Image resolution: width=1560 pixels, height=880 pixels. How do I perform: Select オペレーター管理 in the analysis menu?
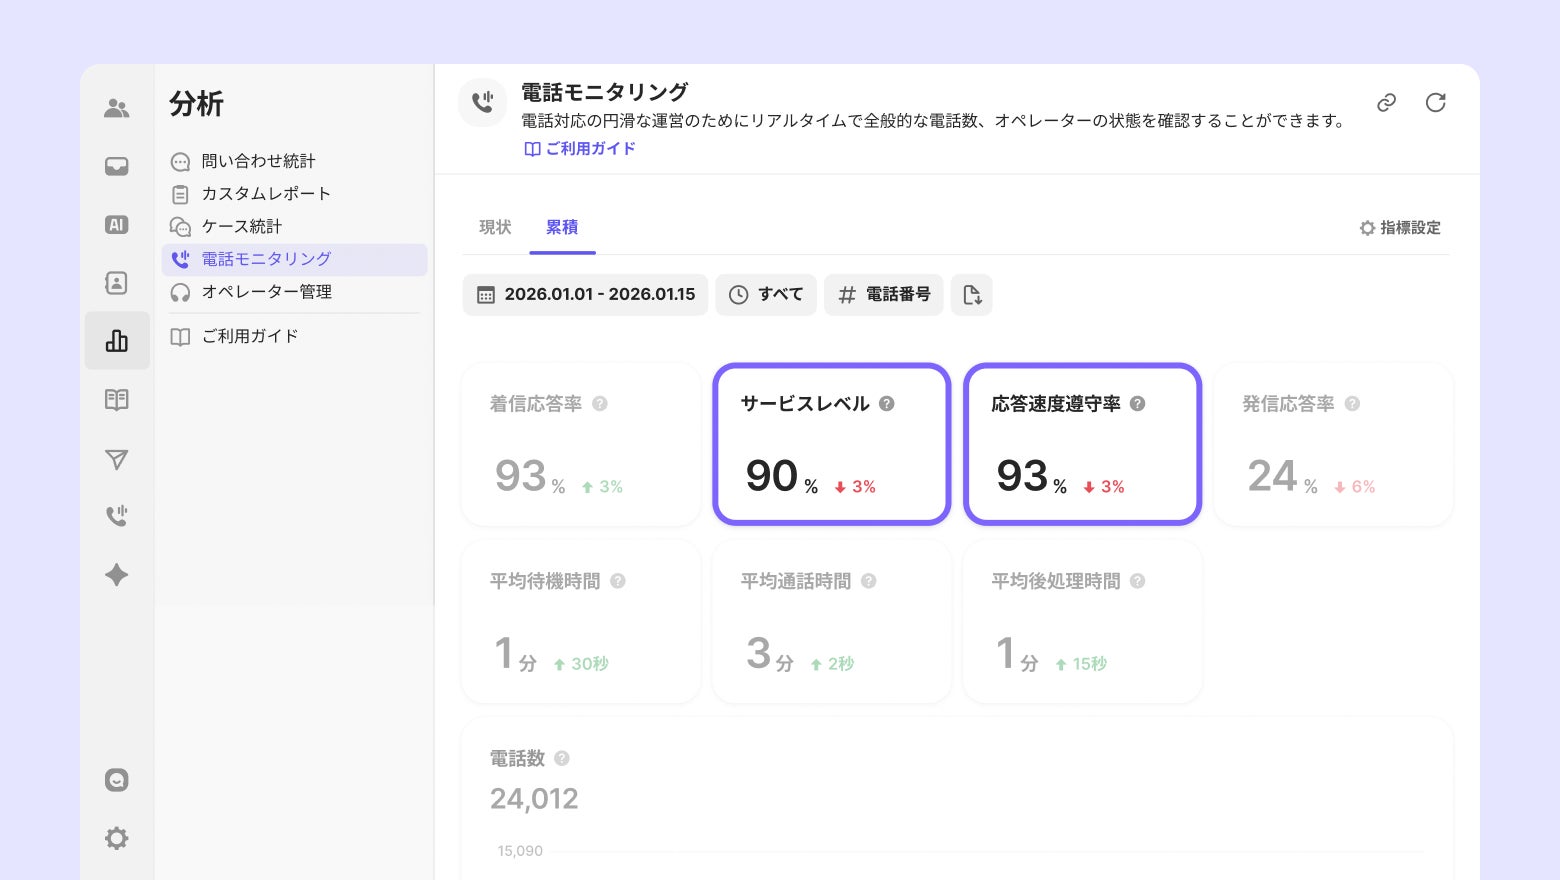tap(266, 292)
